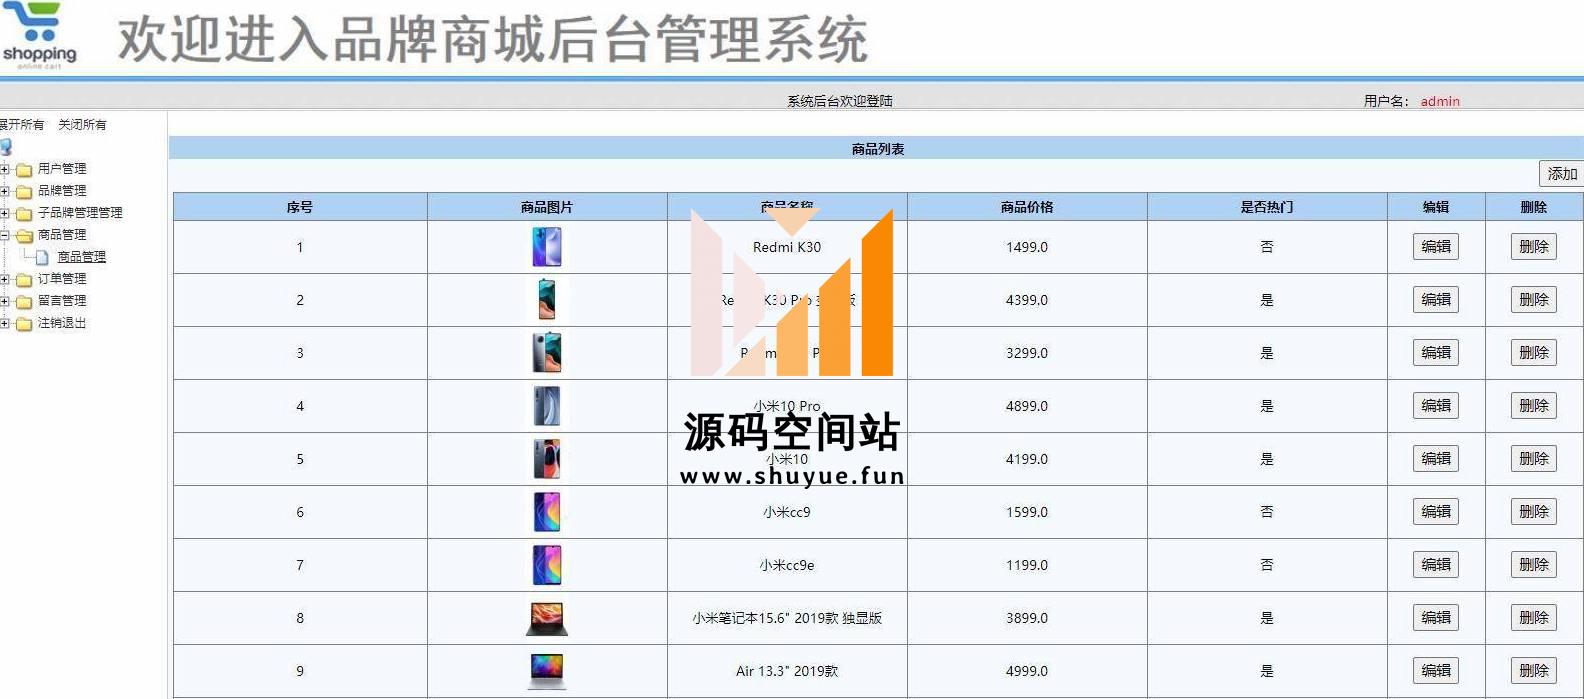This screenshot has height=699, width=1584.
Task: Click the folder icon beside 留言管理
Action: click(24, 301)
